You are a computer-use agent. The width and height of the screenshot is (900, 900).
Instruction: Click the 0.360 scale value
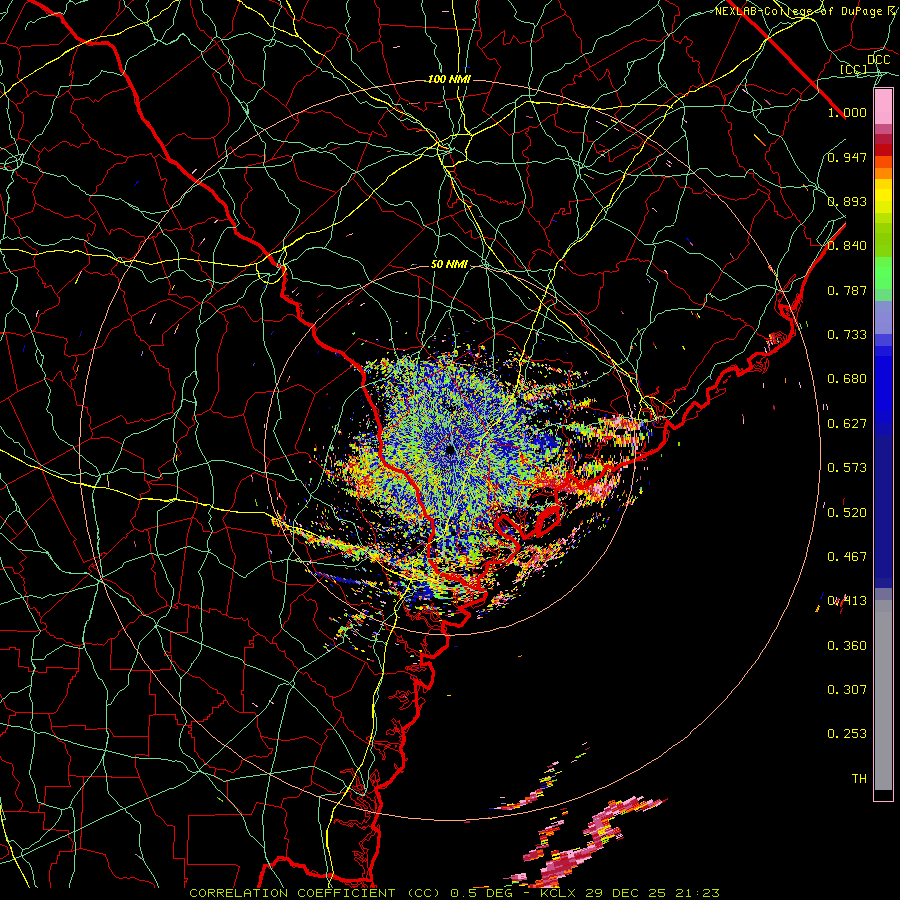[x=847, y=646]
